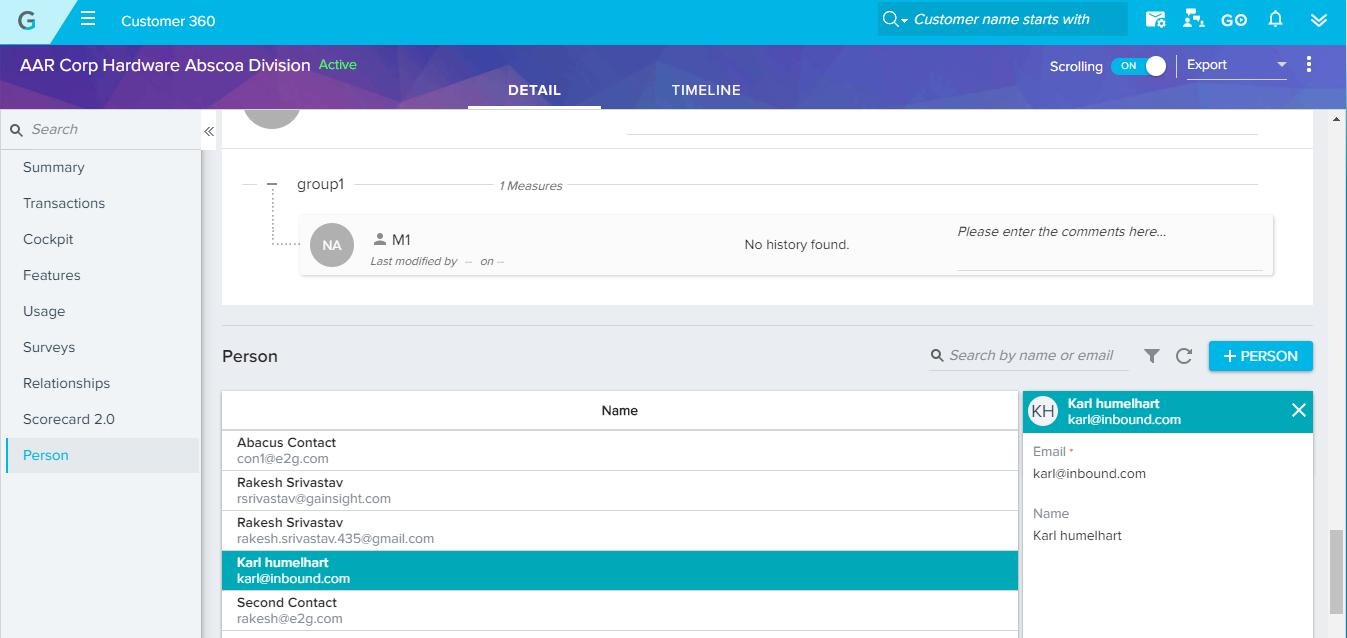The width and height of the screenshot is (1347, 638).
Task: Select the Abacus Contact row
Action: [620, 450]
